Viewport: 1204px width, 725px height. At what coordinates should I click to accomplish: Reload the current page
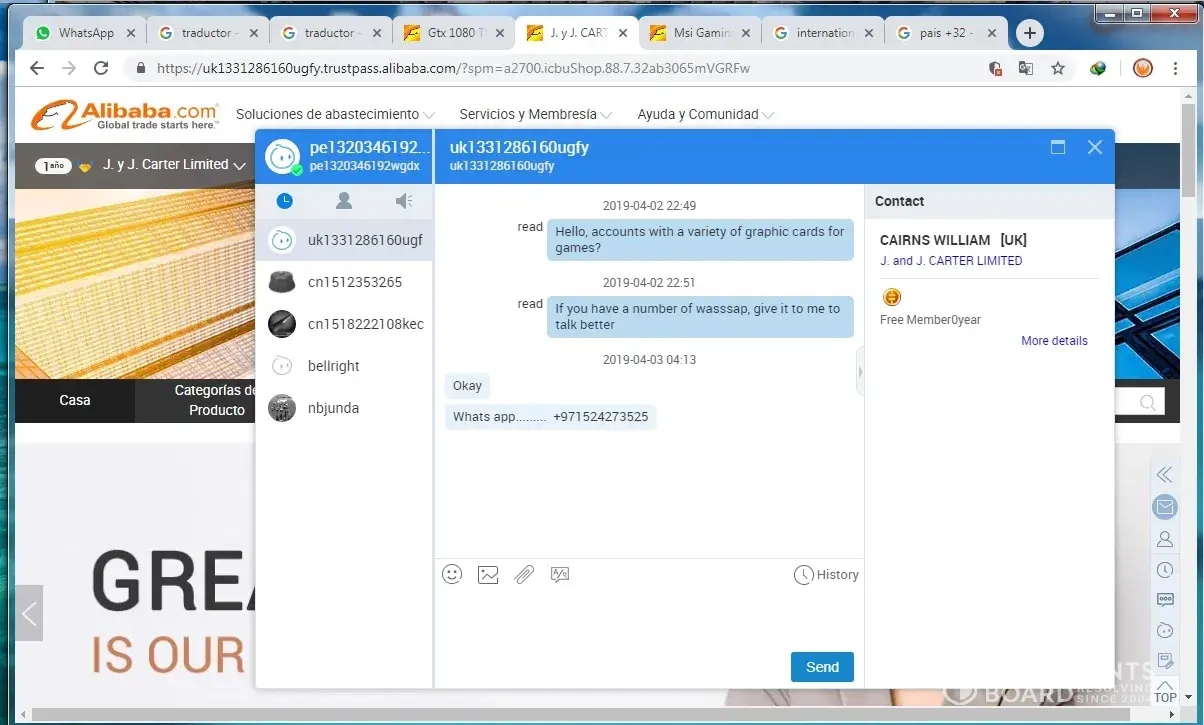(x=101, y=68)
